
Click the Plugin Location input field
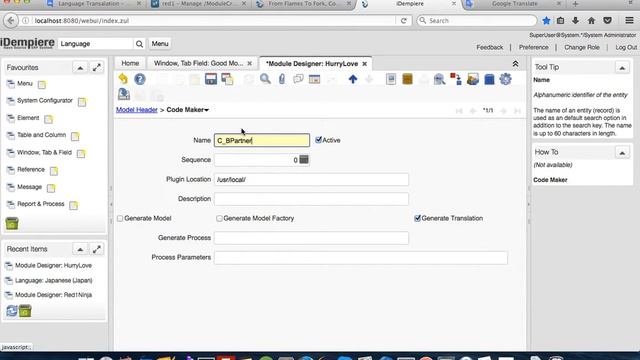click(x=311, y=180)
